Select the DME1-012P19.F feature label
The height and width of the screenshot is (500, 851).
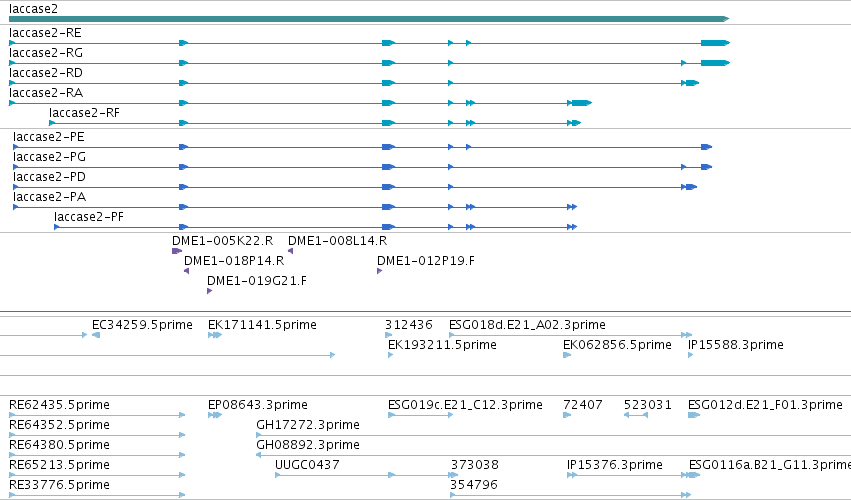coord(426,261)
